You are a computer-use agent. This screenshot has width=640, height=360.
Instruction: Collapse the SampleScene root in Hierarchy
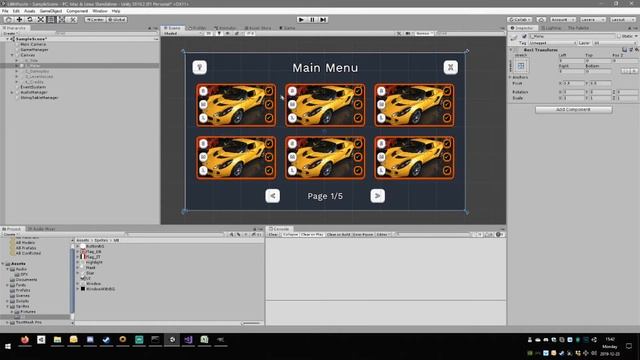coord(7,39)
